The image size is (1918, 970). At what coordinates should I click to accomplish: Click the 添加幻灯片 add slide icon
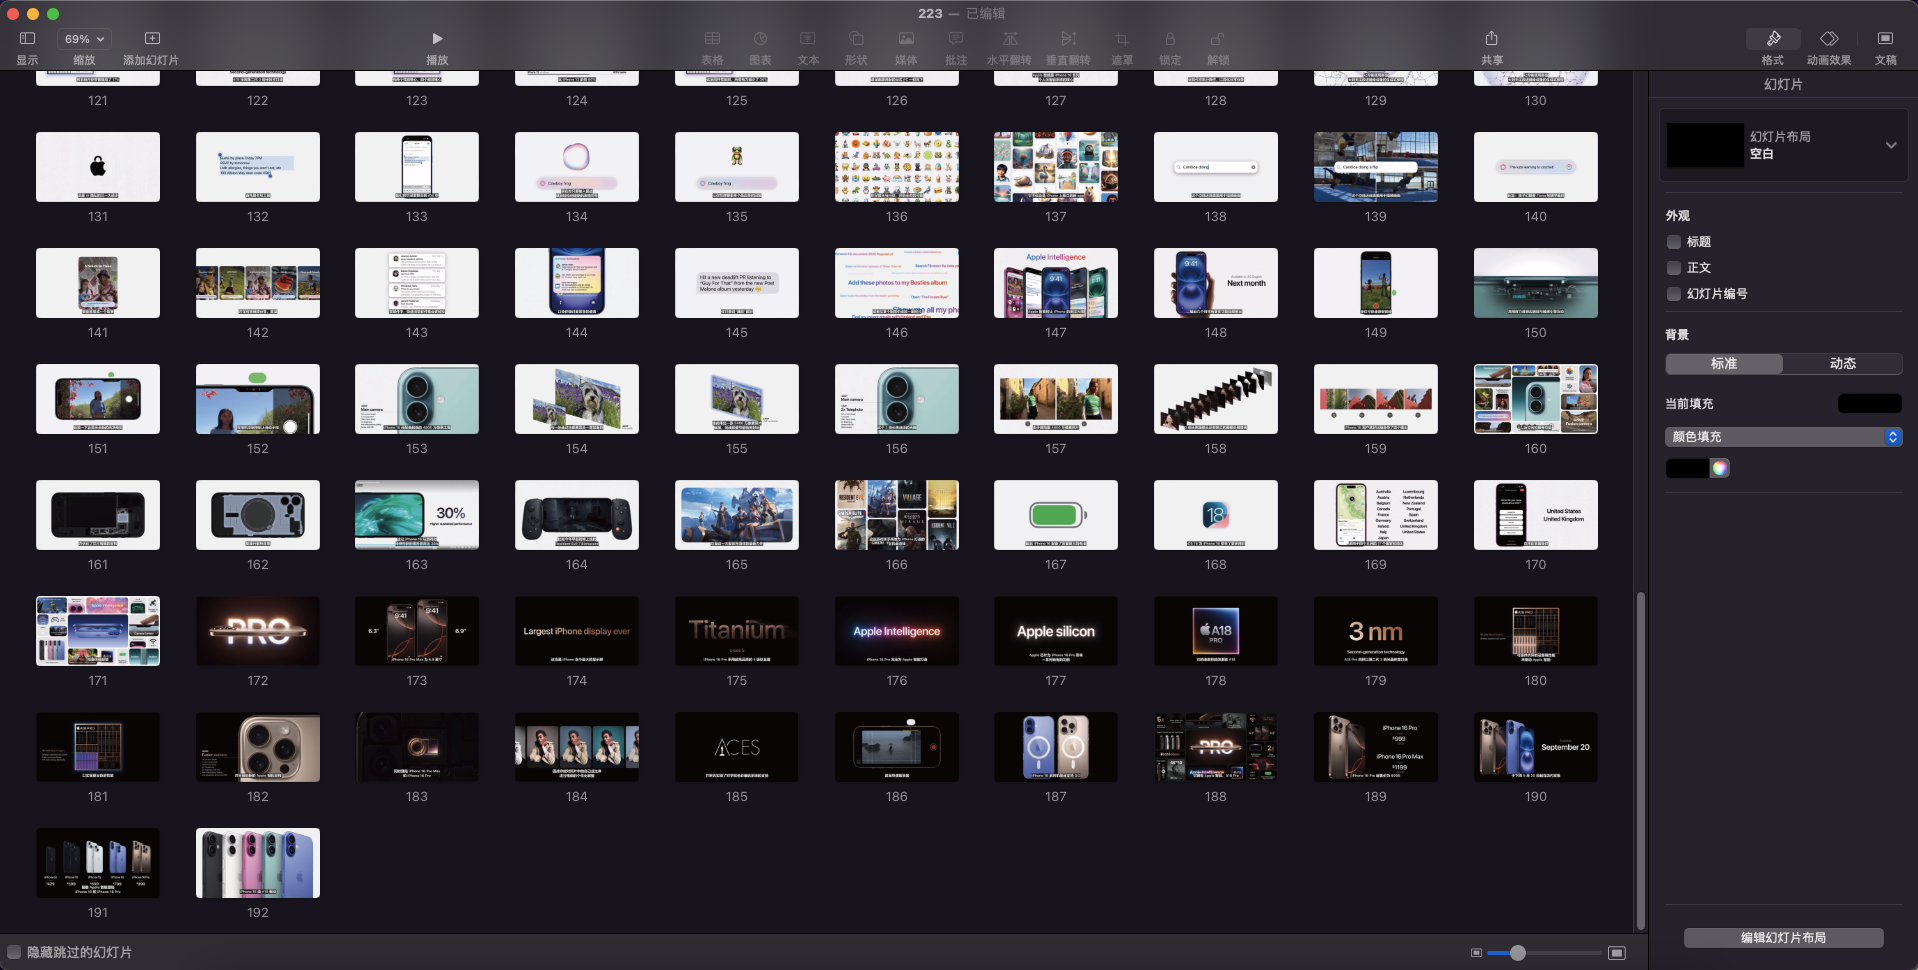(x=152, y=39)
